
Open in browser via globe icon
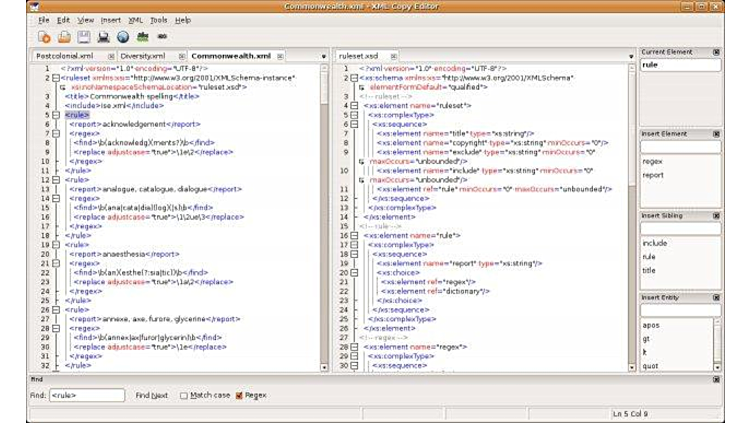point(123,37)
